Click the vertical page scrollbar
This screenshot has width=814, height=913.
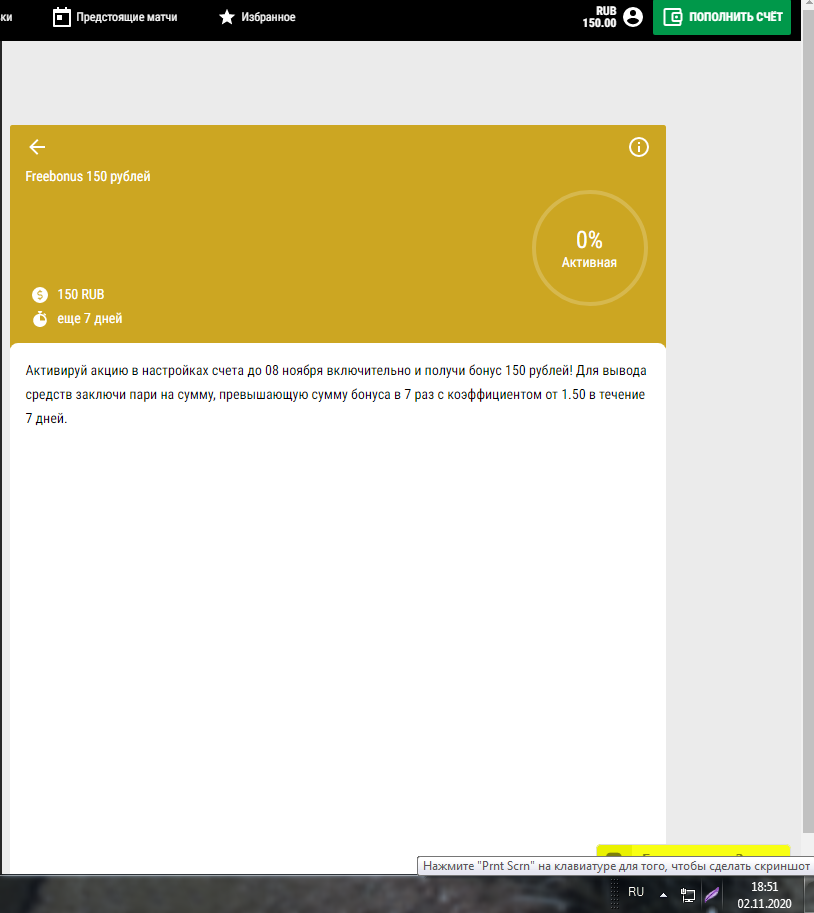[807, 400]
